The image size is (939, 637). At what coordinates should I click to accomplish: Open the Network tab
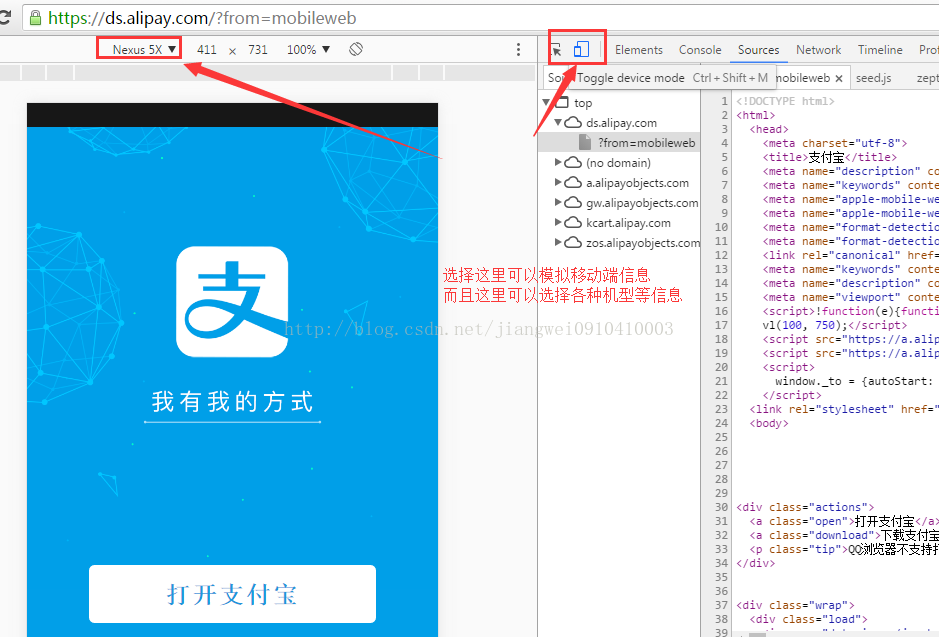[818, 50]
